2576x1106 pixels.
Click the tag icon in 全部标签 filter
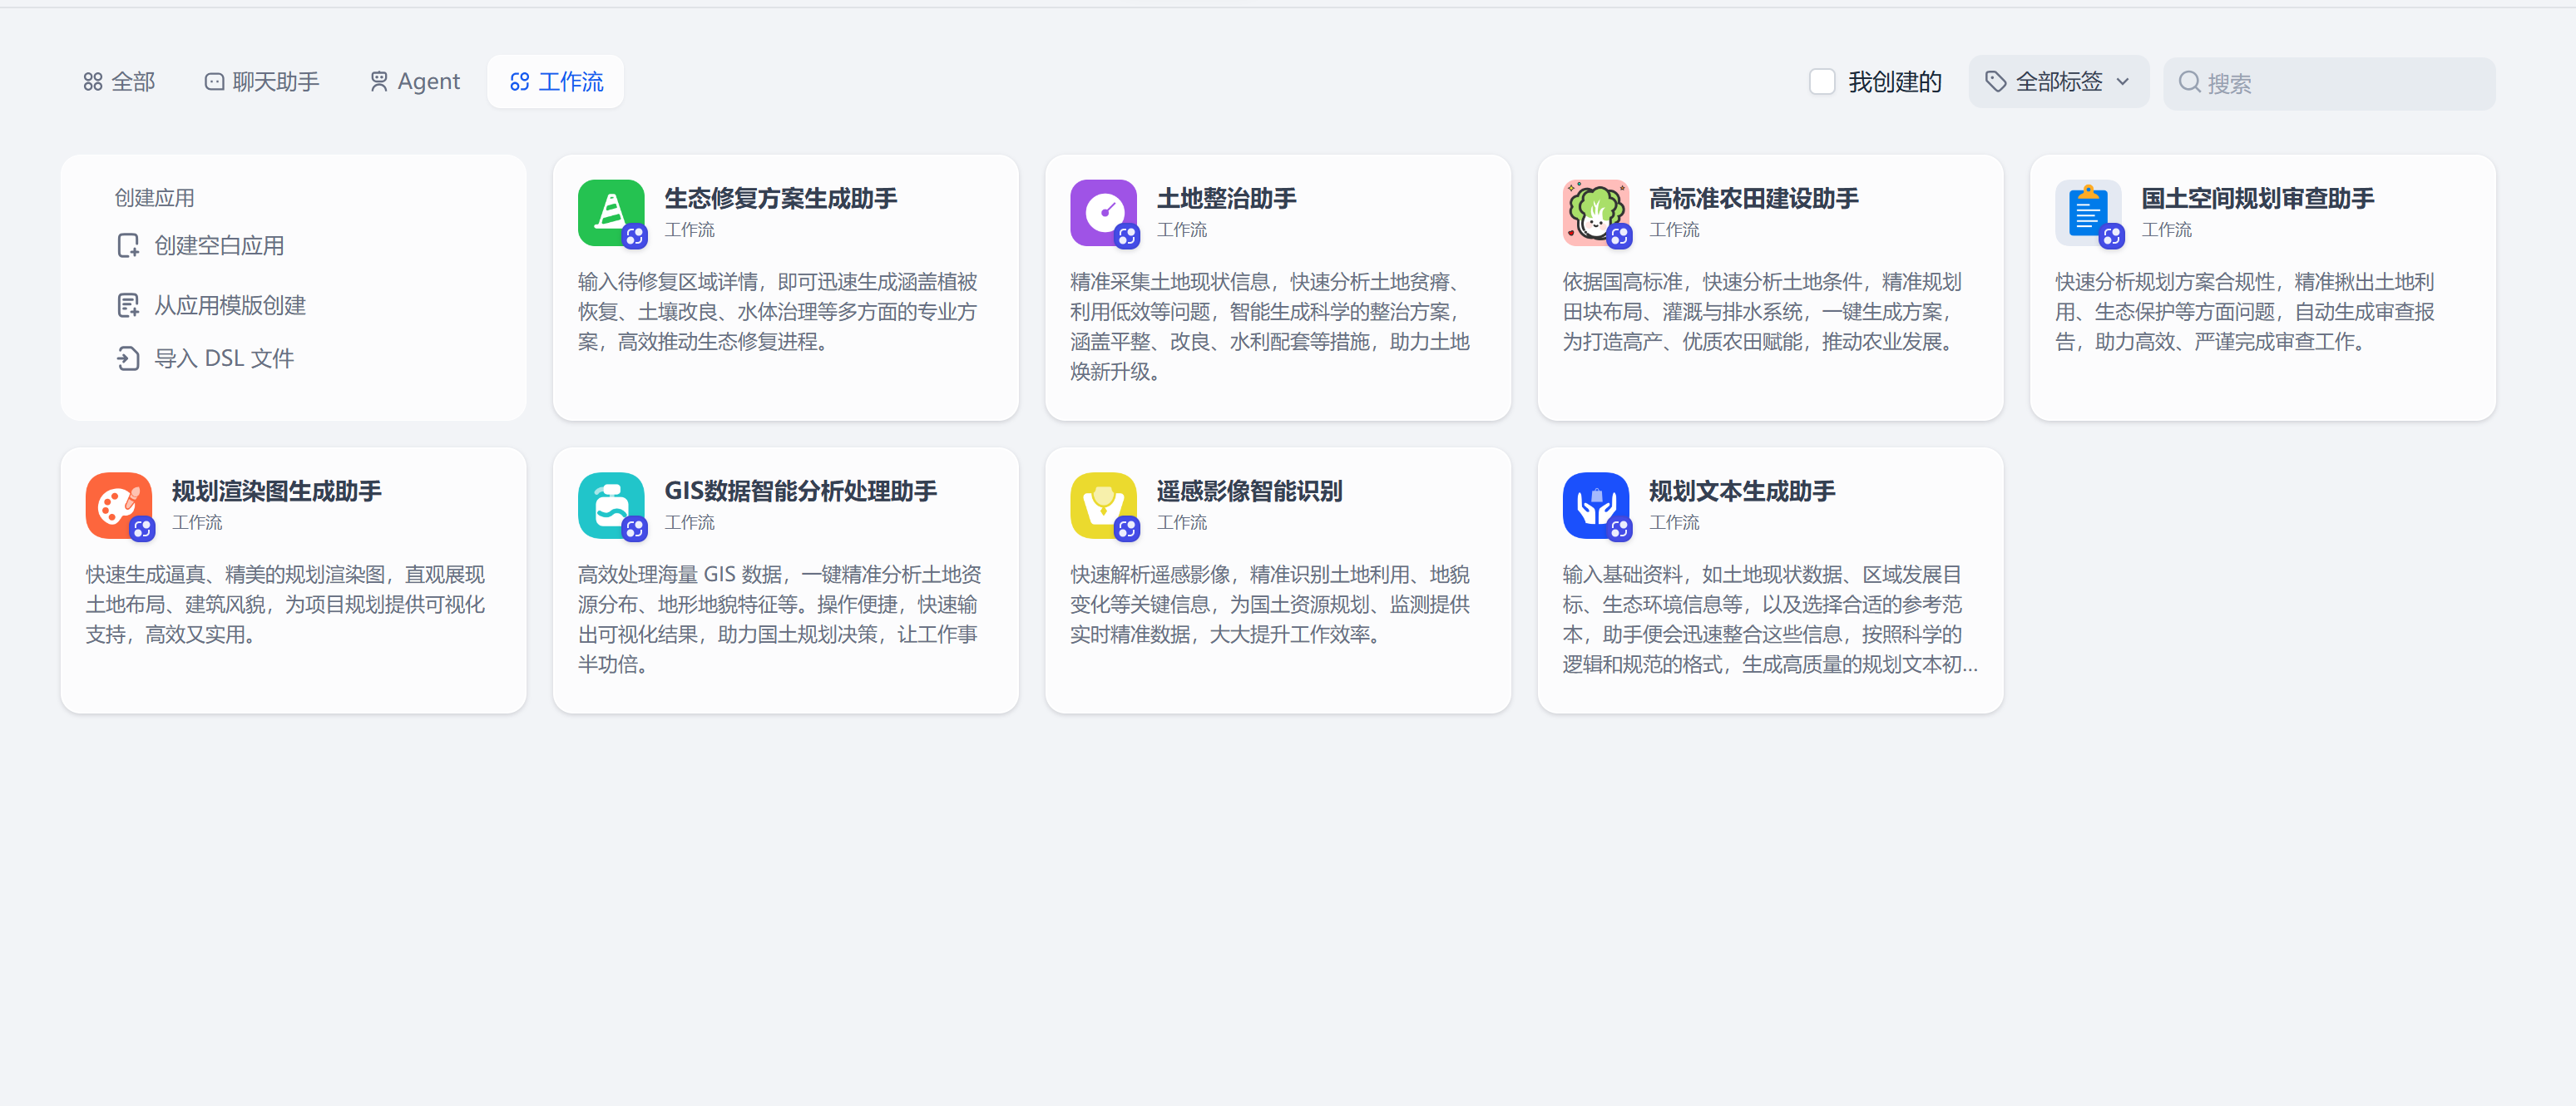click(x=1995, y=82)
